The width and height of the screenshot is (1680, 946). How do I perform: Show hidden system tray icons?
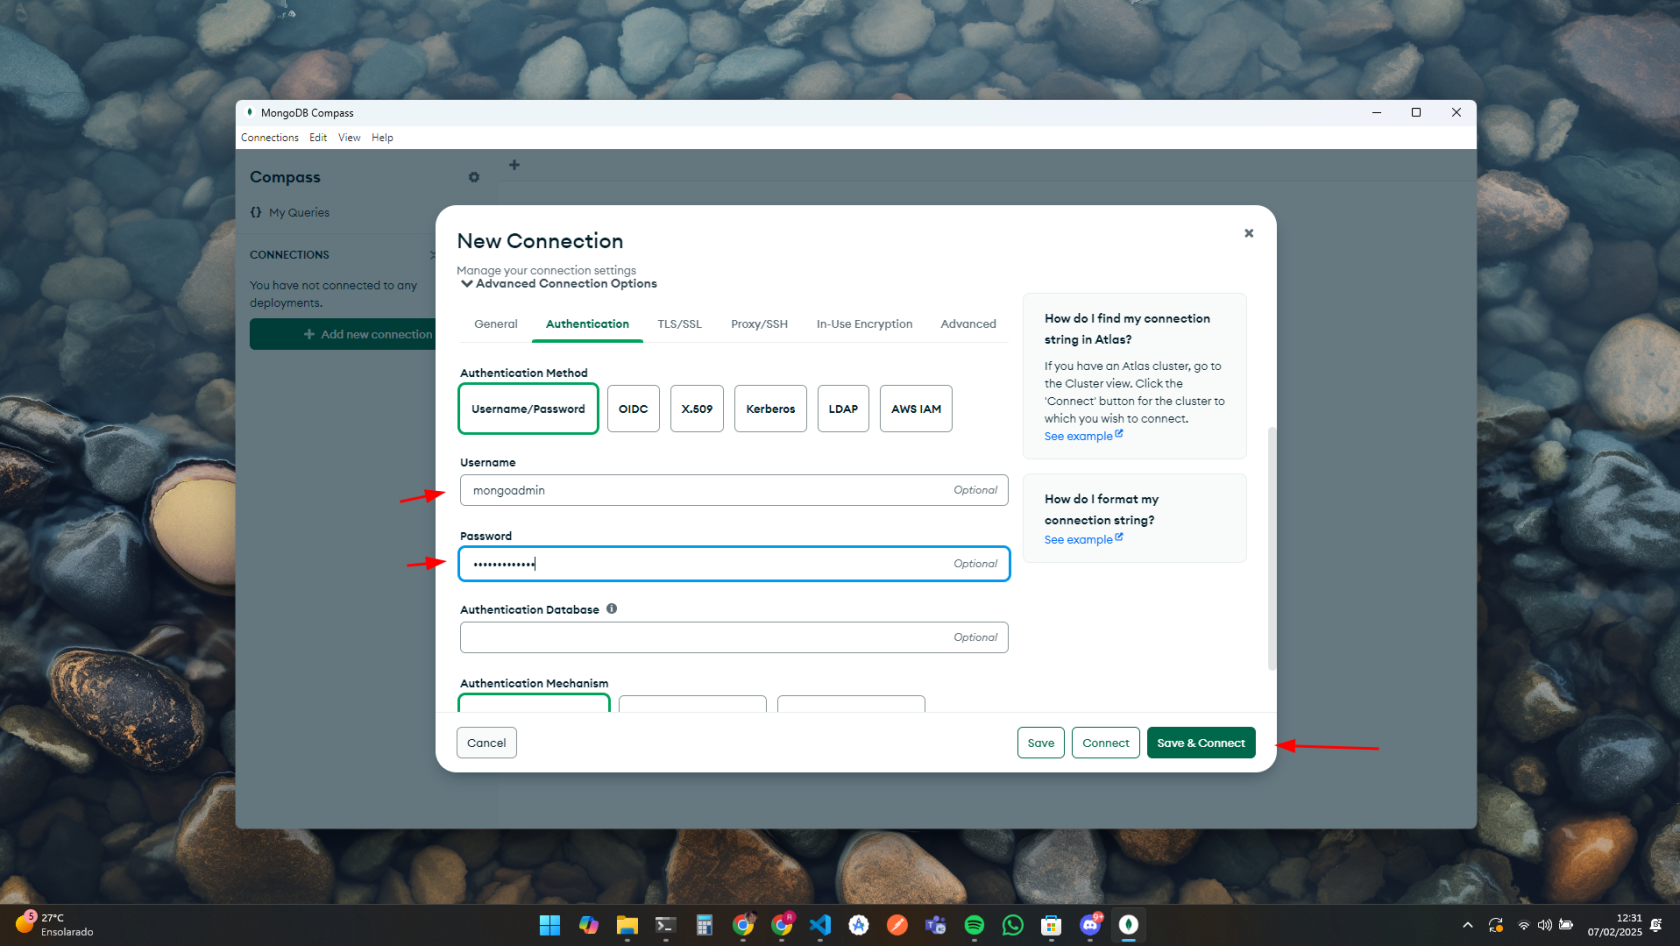tap(1467, 925)
